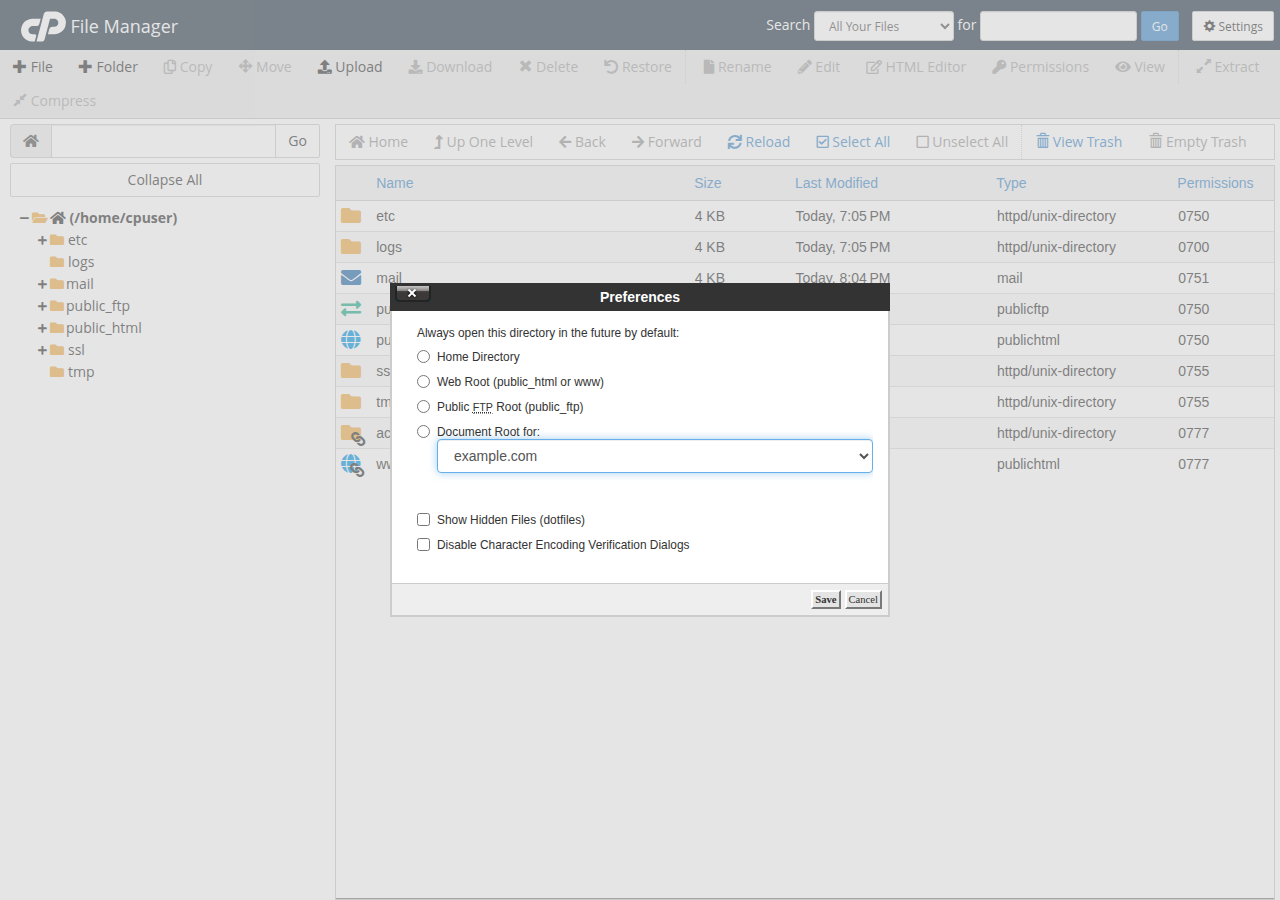Click the mail envelope icon in file list

tap(351, 278)
